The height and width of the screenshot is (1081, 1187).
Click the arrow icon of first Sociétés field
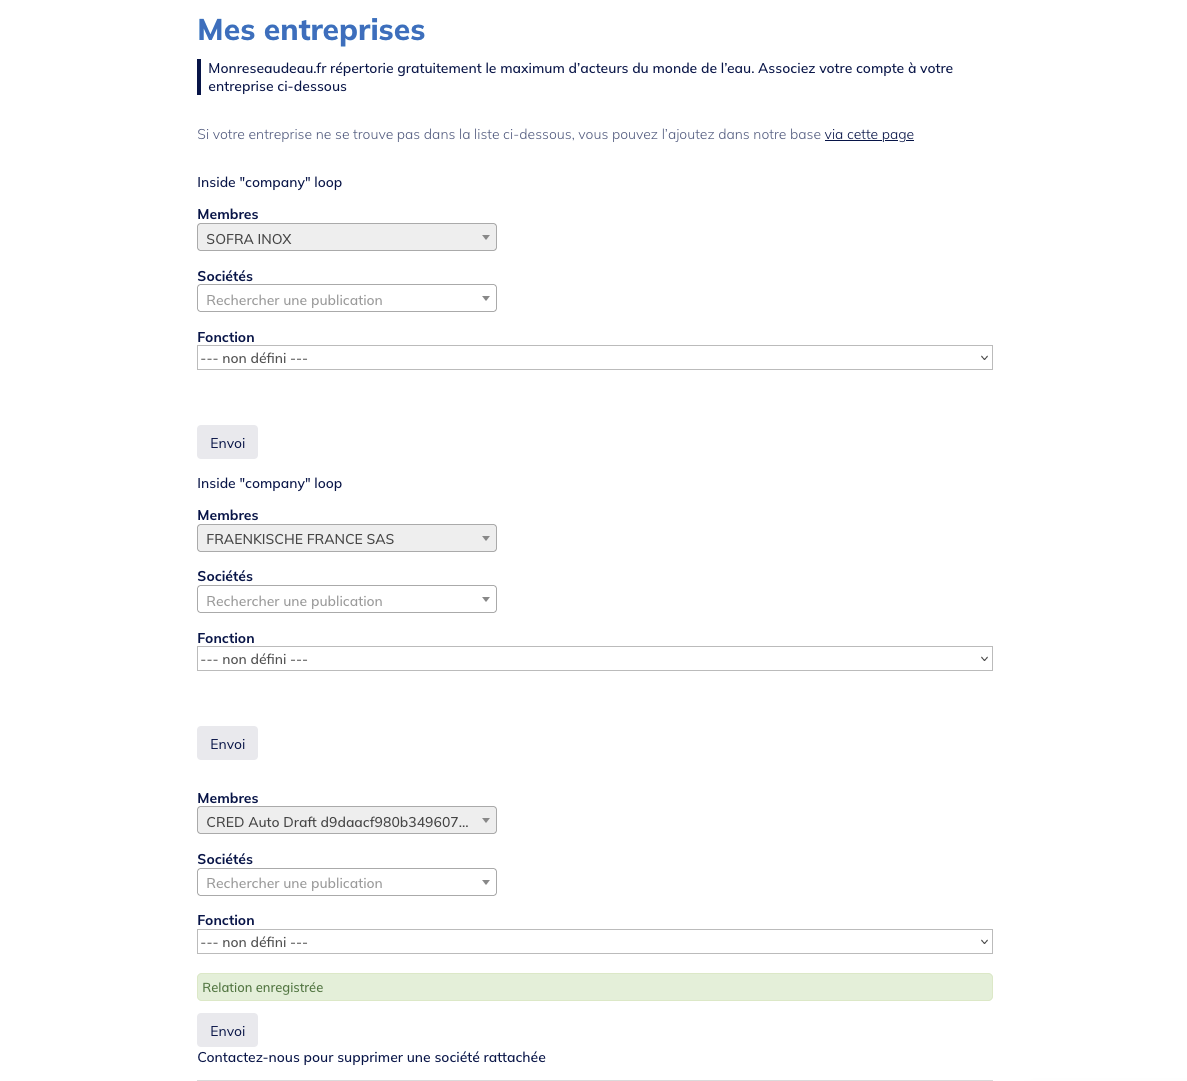pyautogui.click(x=486, y=298)
